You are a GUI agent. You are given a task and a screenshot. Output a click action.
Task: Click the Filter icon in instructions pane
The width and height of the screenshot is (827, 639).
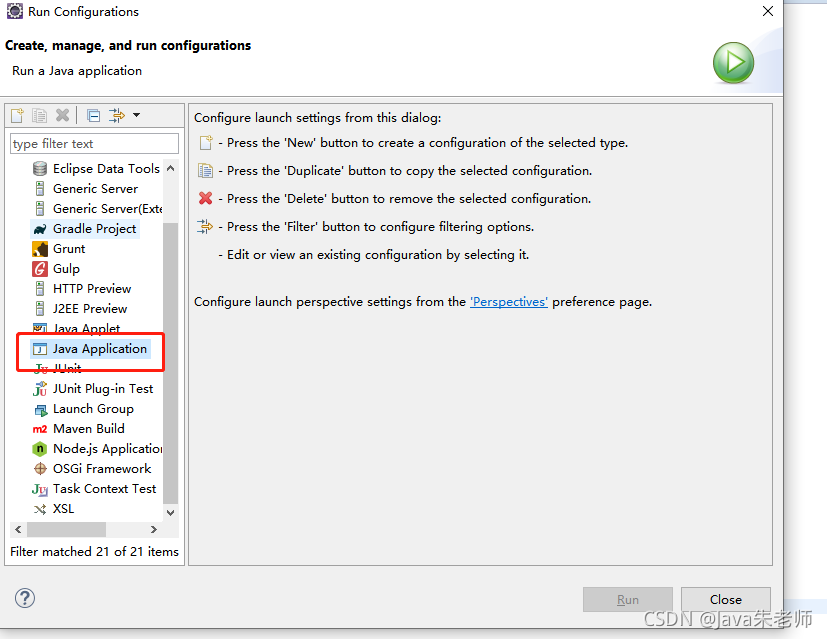click(x=205, y=227)
